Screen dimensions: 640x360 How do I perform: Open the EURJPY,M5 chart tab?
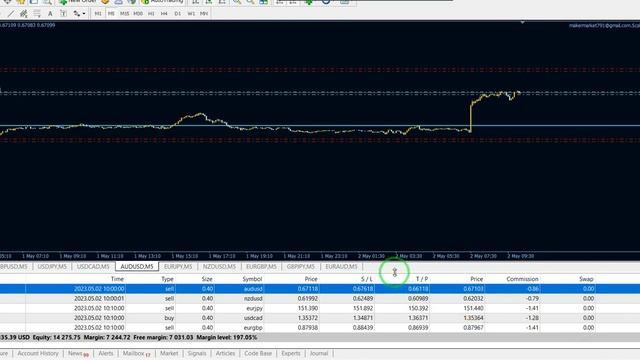click(178, 267)
